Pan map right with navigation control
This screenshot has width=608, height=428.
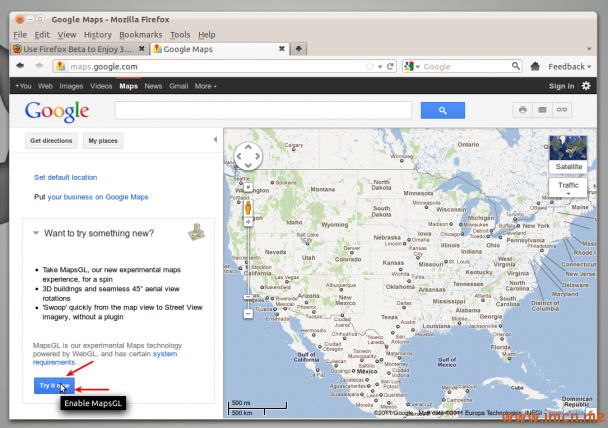257,156
